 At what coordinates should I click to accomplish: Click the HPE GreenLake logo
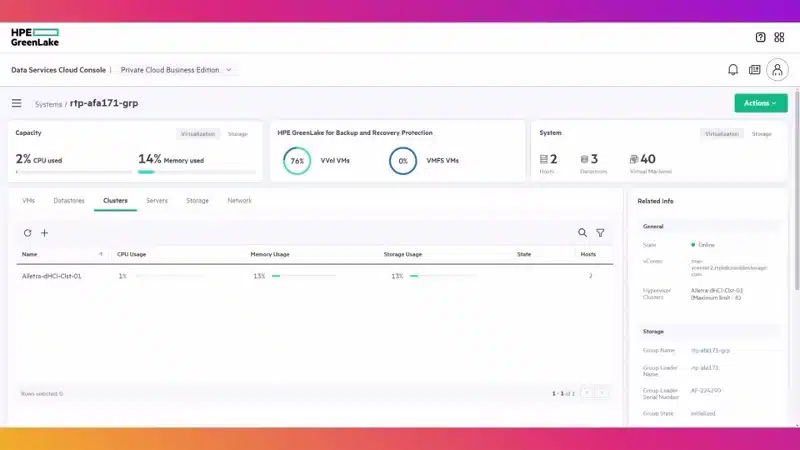coord(35,37)
